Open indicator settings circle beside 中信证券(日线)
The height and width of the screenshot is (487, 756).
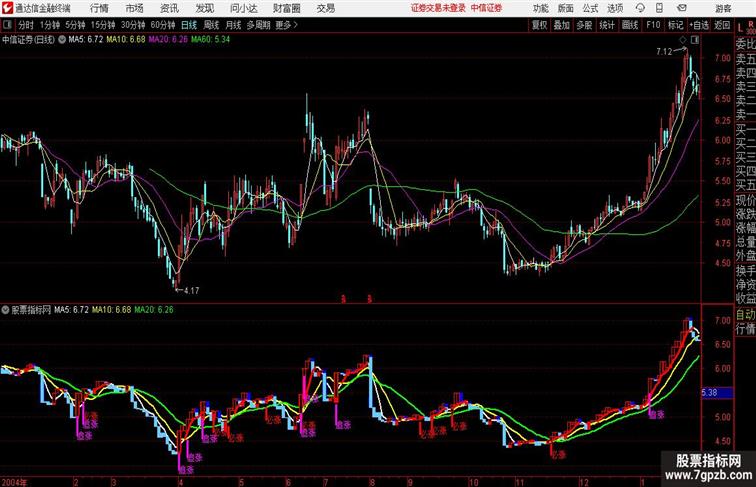(62, 40)
